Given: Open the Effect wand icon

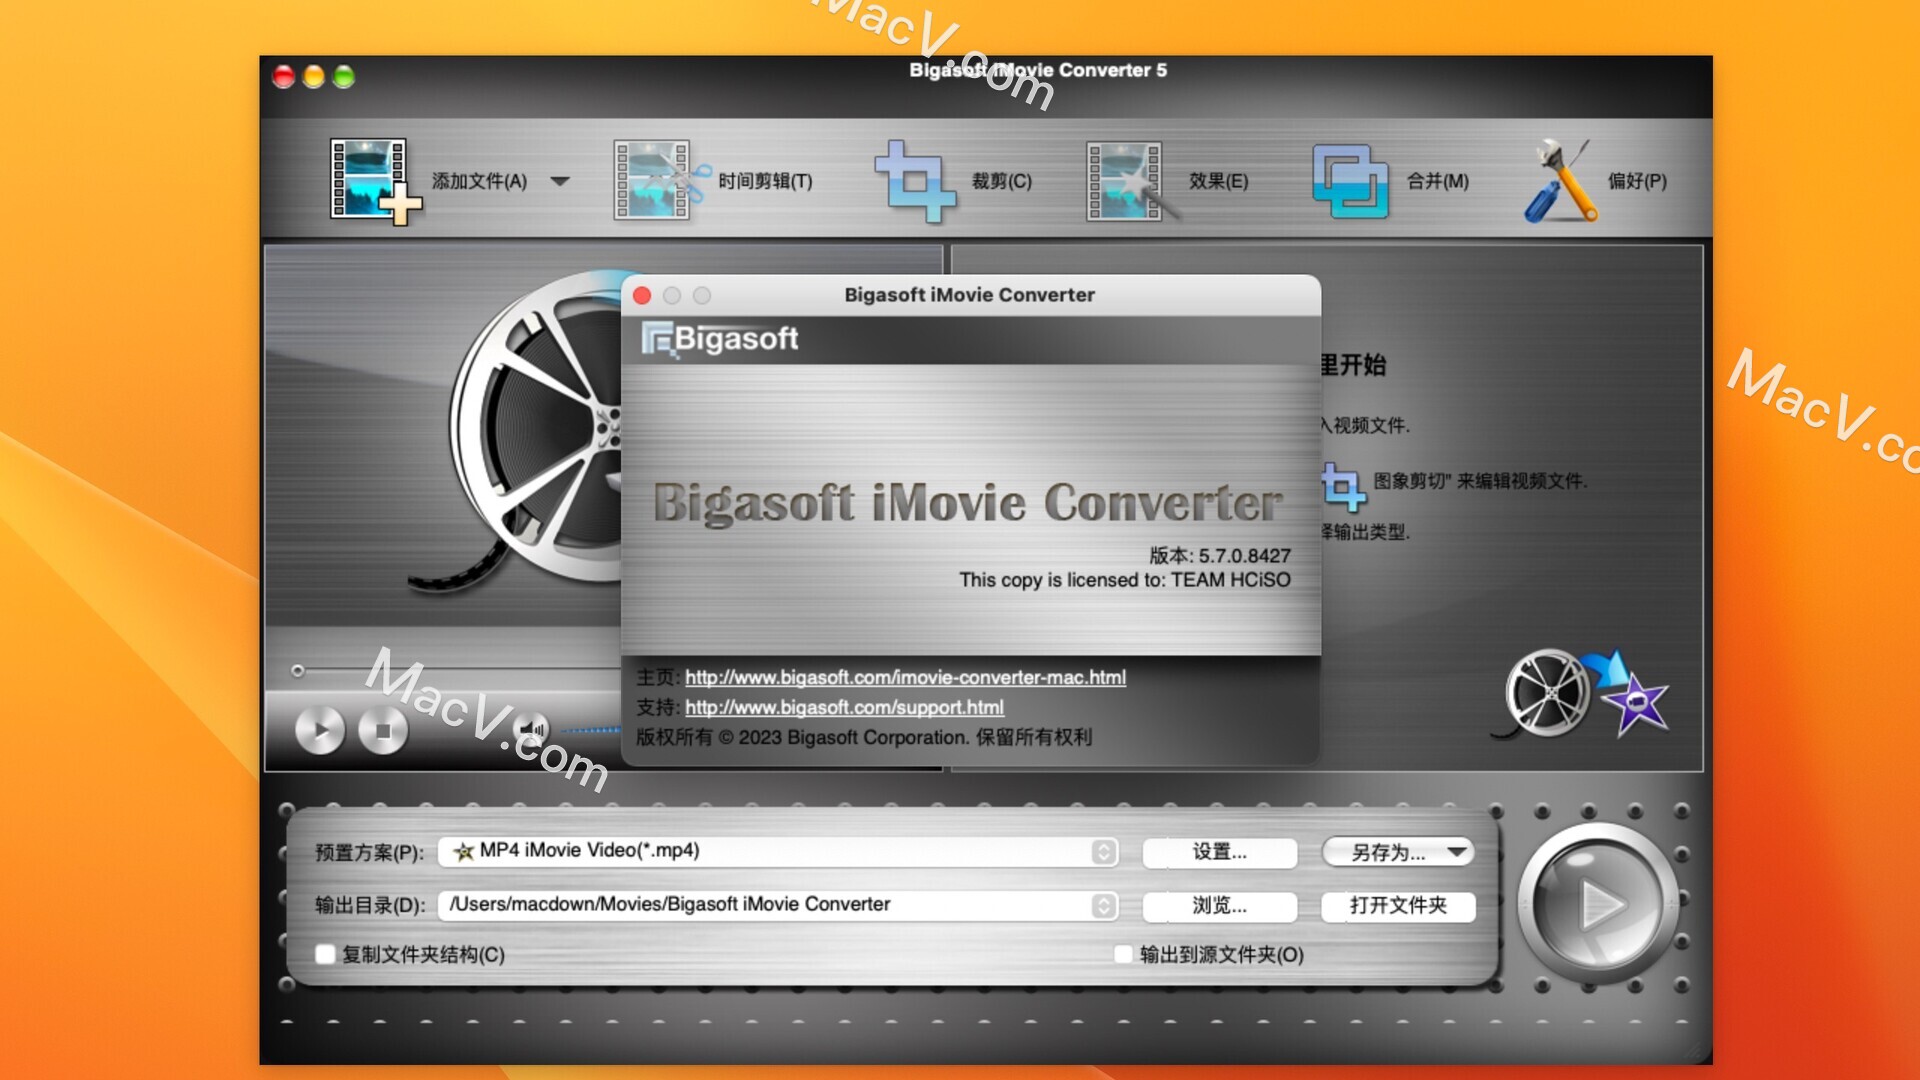Looking at the screenshot, I should coord(1132,181).
